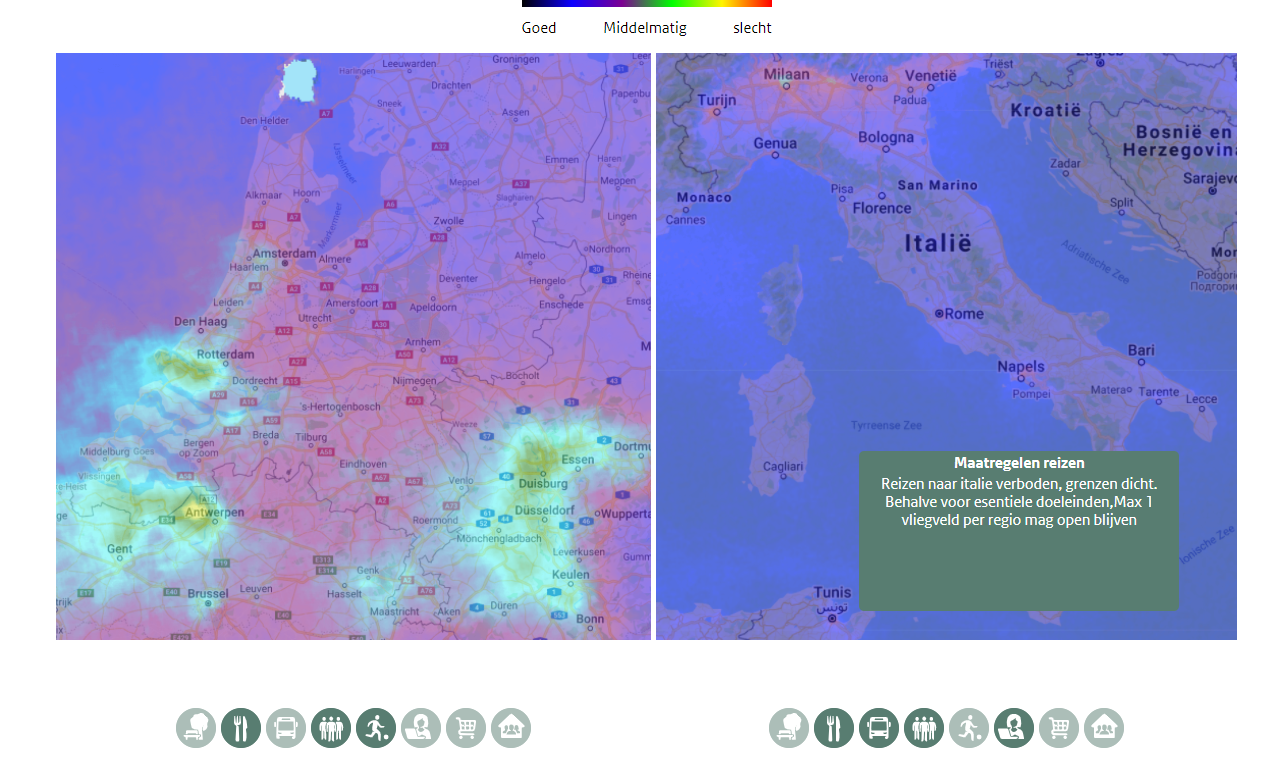Select bus transport icon under Netherlands map
This screenshot has width=1271, height=770.
(x=286, y=728)
